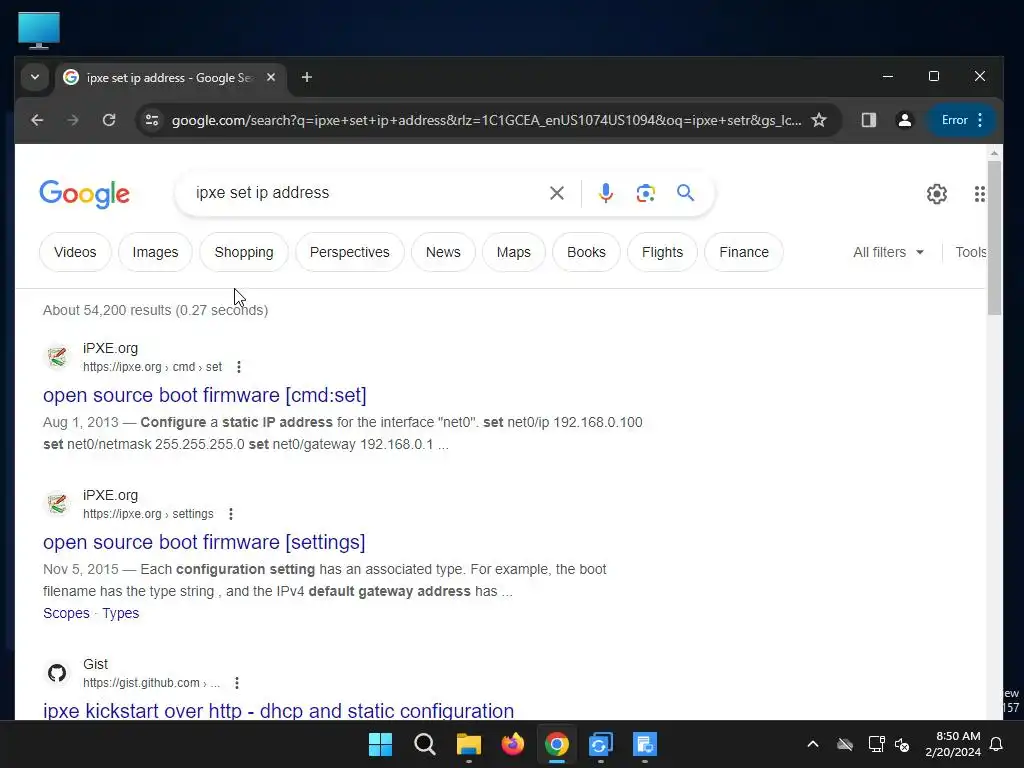Filter results by Perspectives
The height and width of the screenshot is (768, 1024).
click(349, 252)
